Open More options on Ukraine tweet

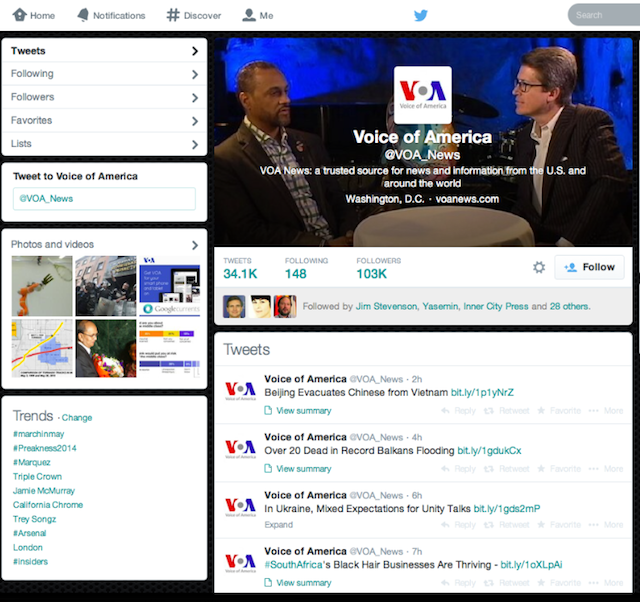[606, 525]
